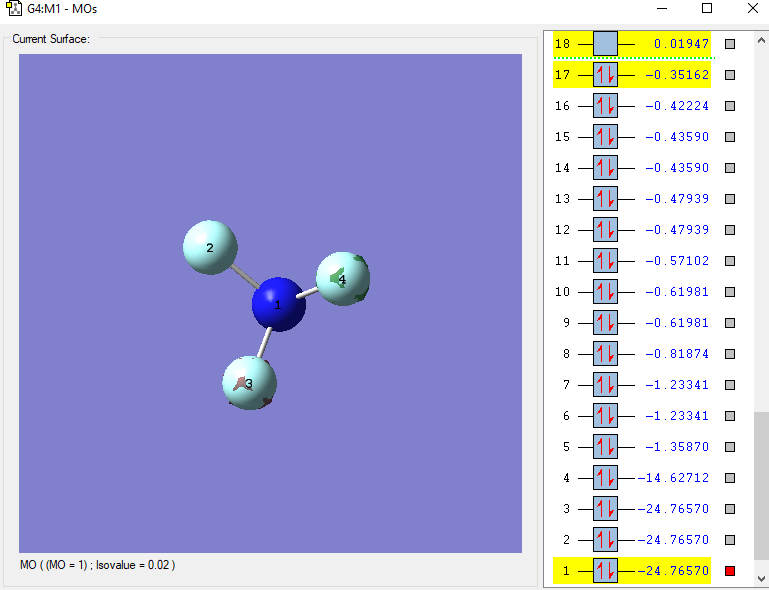Click the nitrogen atom labeled 1
Viewport: 769px width, 590px height.
(278, 304)
